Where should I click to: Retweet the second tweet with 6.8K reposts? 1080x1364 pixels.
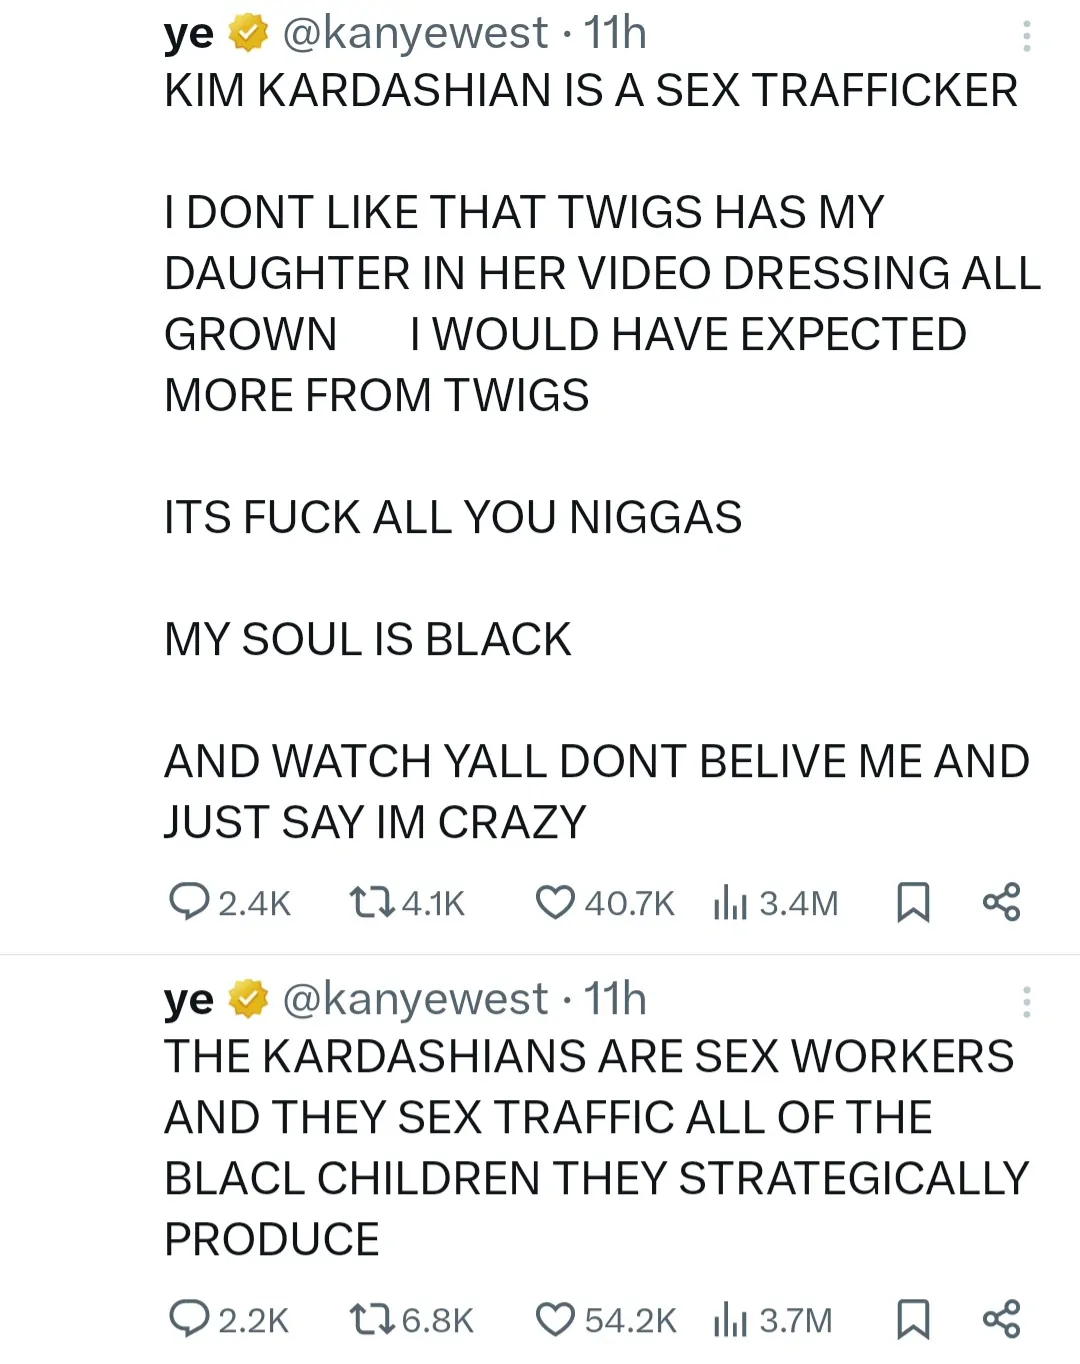click(x=370, y=1319)
